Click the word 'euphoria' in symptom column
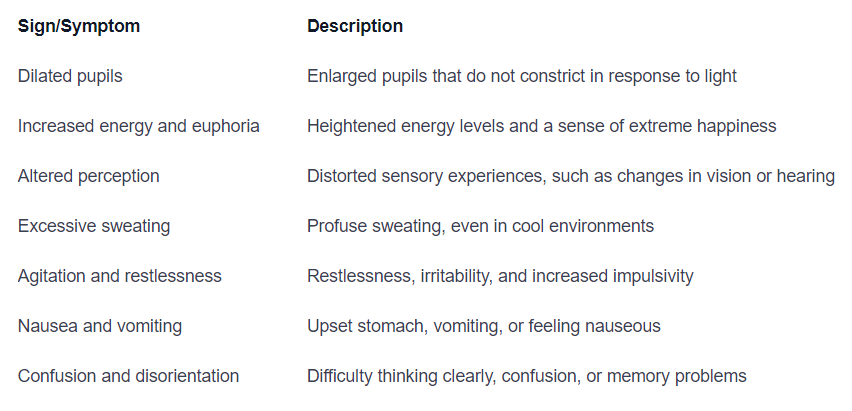The height and width of the screenshot is (411, 852). point(226,126)
